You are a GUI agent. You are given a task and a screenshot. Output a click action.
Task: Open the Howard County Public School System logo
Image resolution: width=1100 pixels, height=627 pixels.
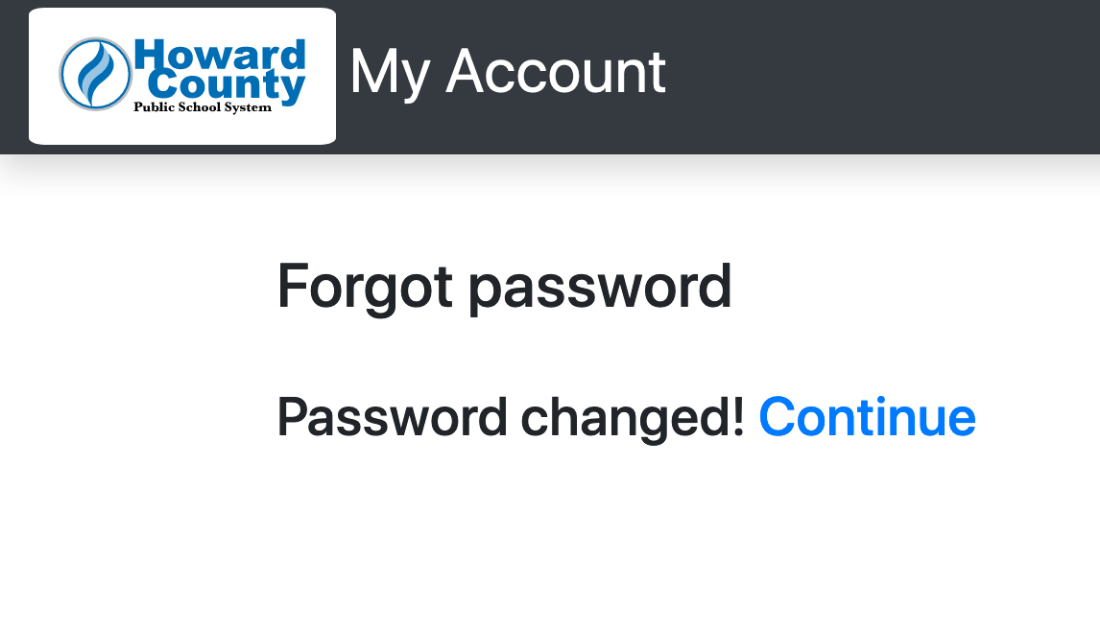[182, 74]
